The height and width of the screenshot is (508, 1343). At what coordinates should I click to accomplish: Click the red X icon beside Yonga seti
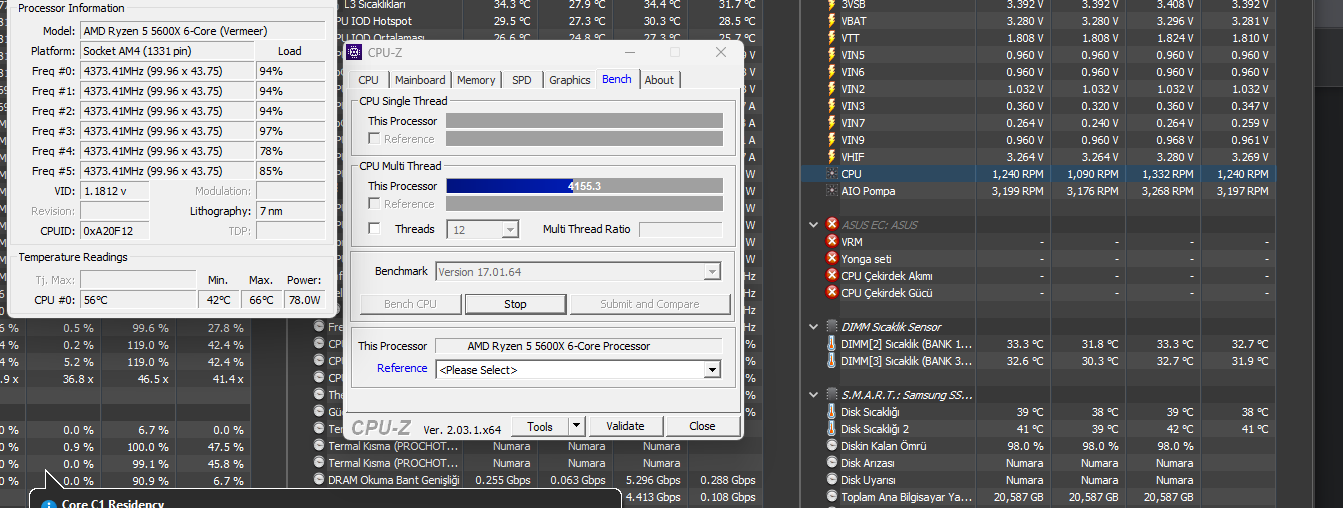pyautogui.click(x=831, y=259)
